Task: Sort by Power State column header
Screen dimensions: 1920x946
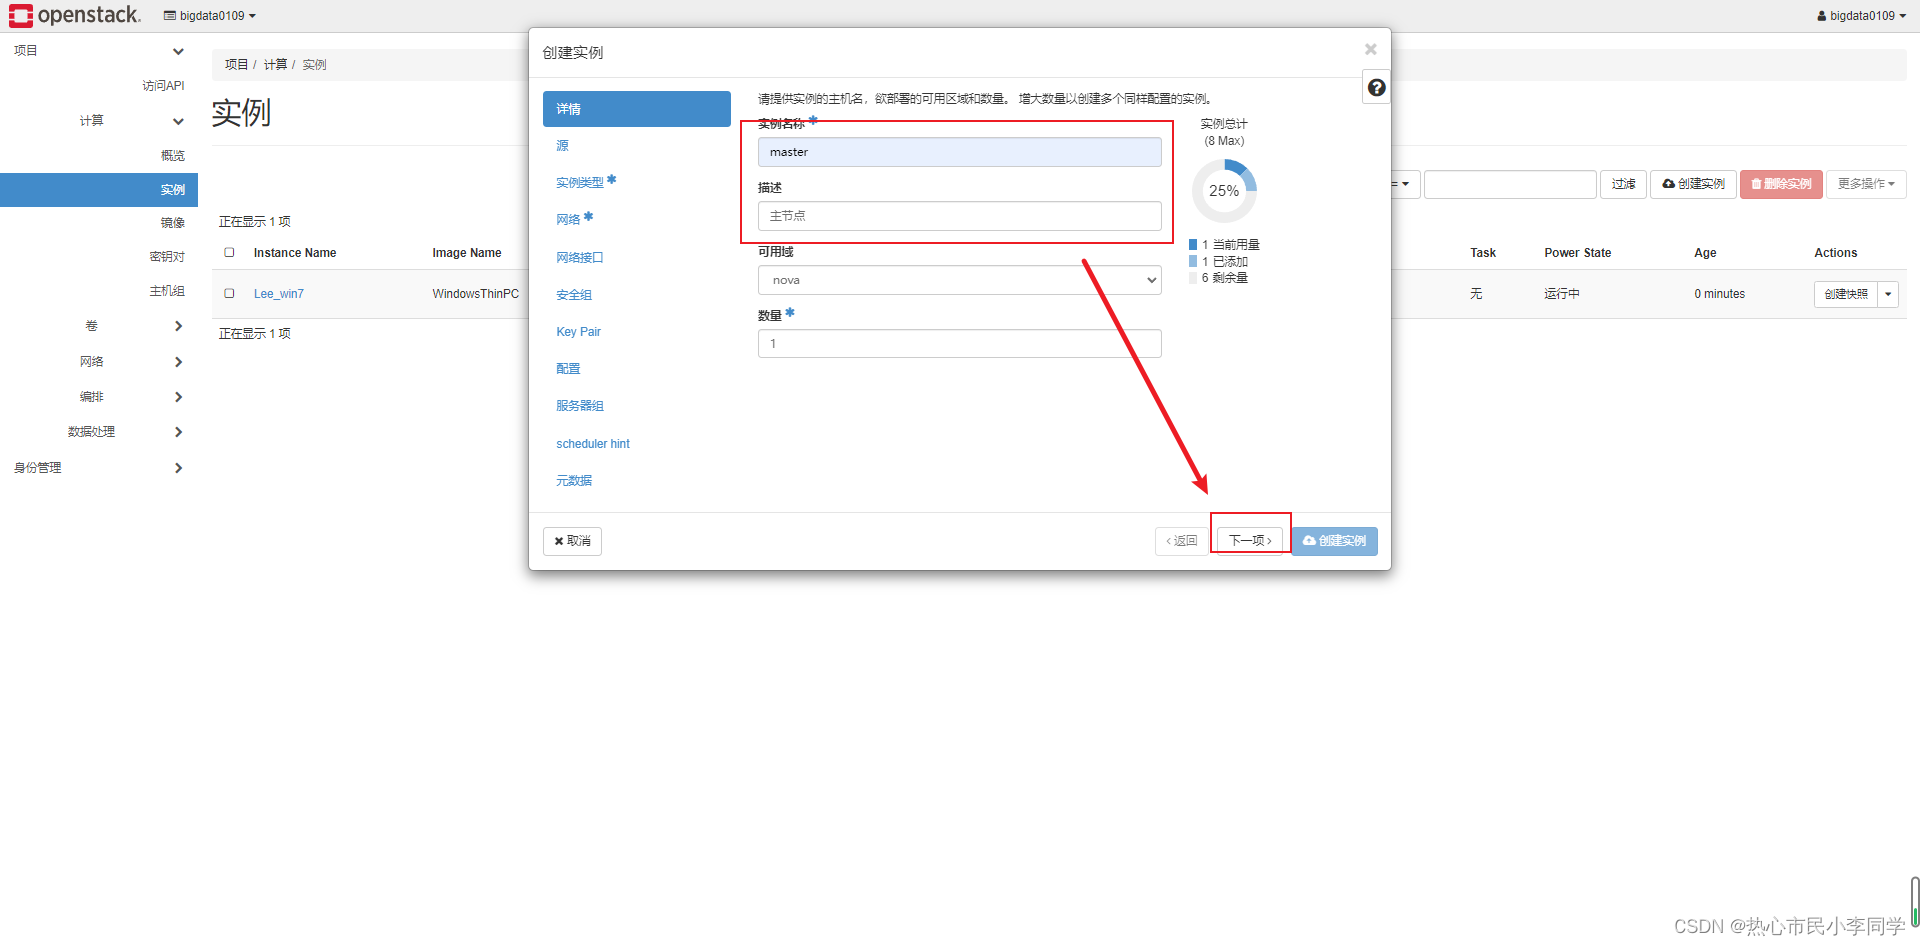Action: point(1577,253)
